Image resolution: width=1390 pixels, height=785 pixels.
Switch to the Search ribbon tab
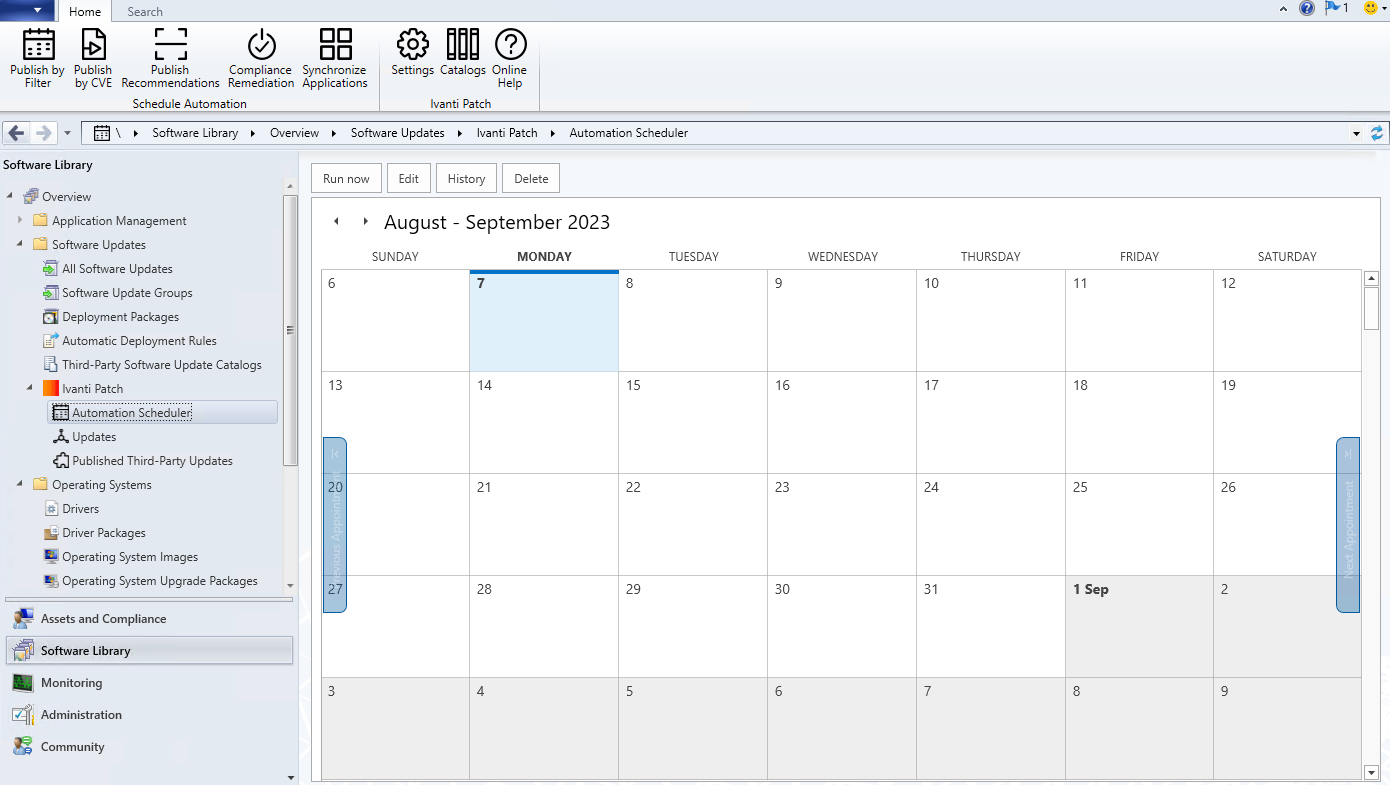pos(145,12)
